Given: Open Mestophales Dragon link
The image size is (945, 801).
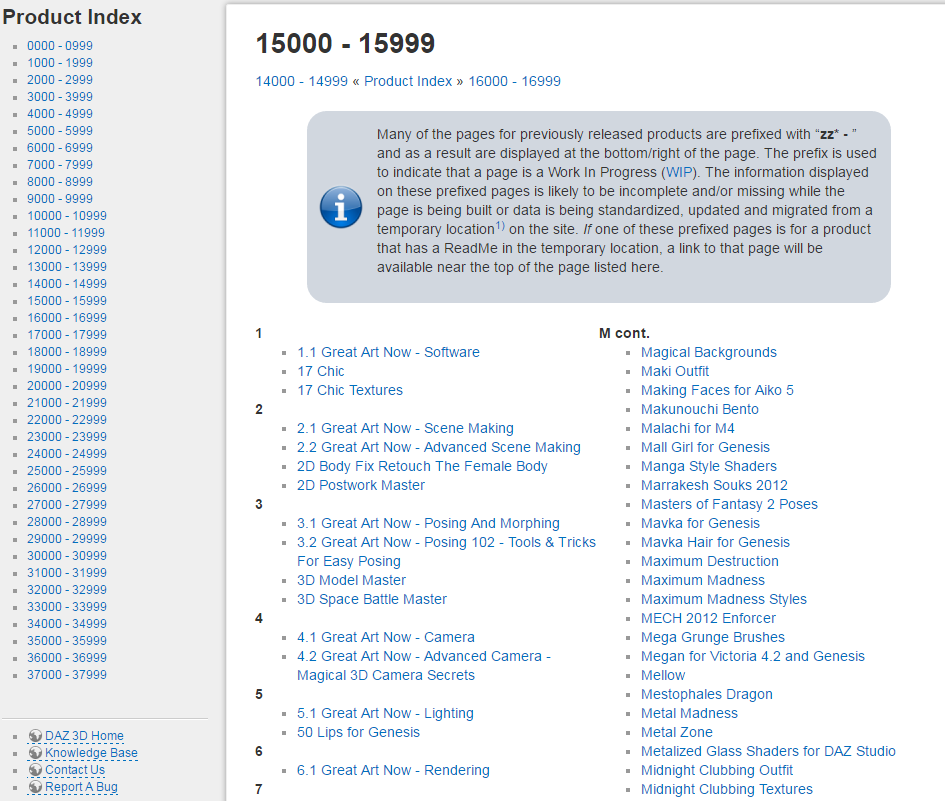Looking at the screenshot, I should pos(706,694).
